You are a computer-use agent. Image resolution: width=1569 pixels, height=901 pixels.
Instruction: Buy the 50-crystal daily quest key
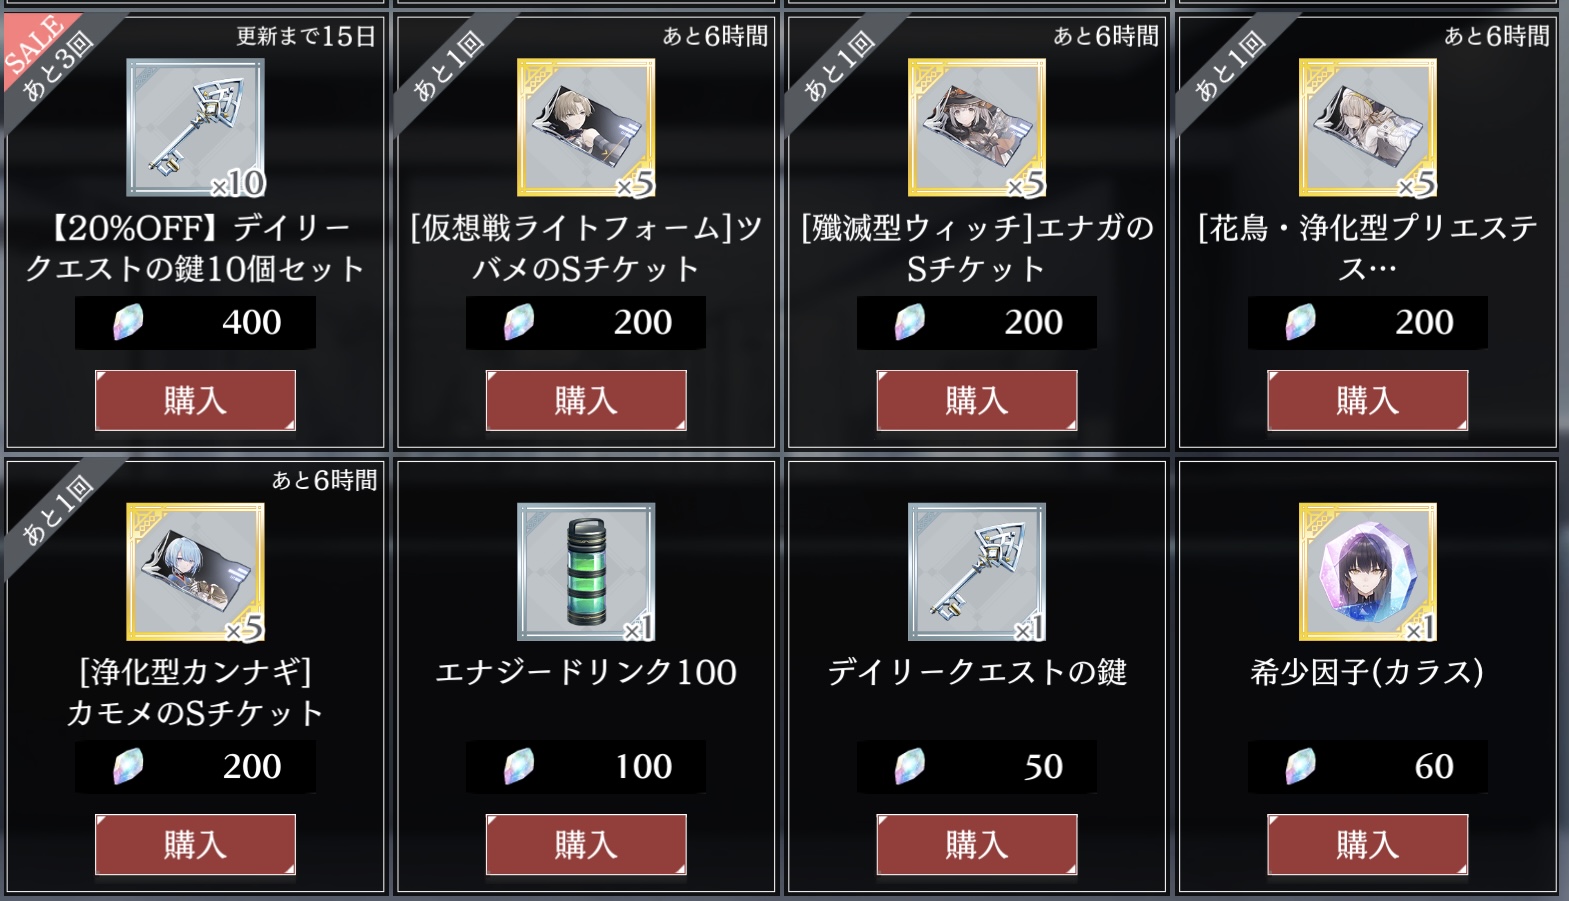click(x=977, y=844)
